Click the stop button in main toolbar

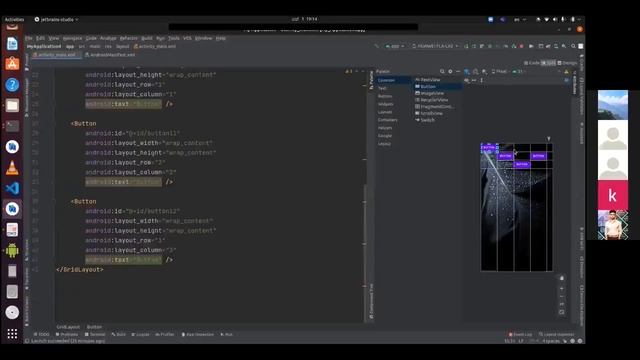522,46
